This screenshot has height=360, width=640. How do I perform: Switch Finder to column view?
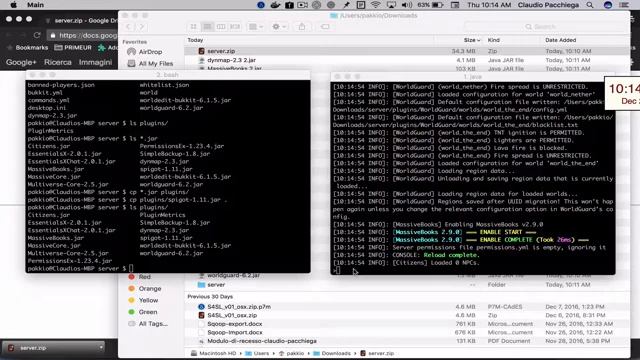click(221, 27)
